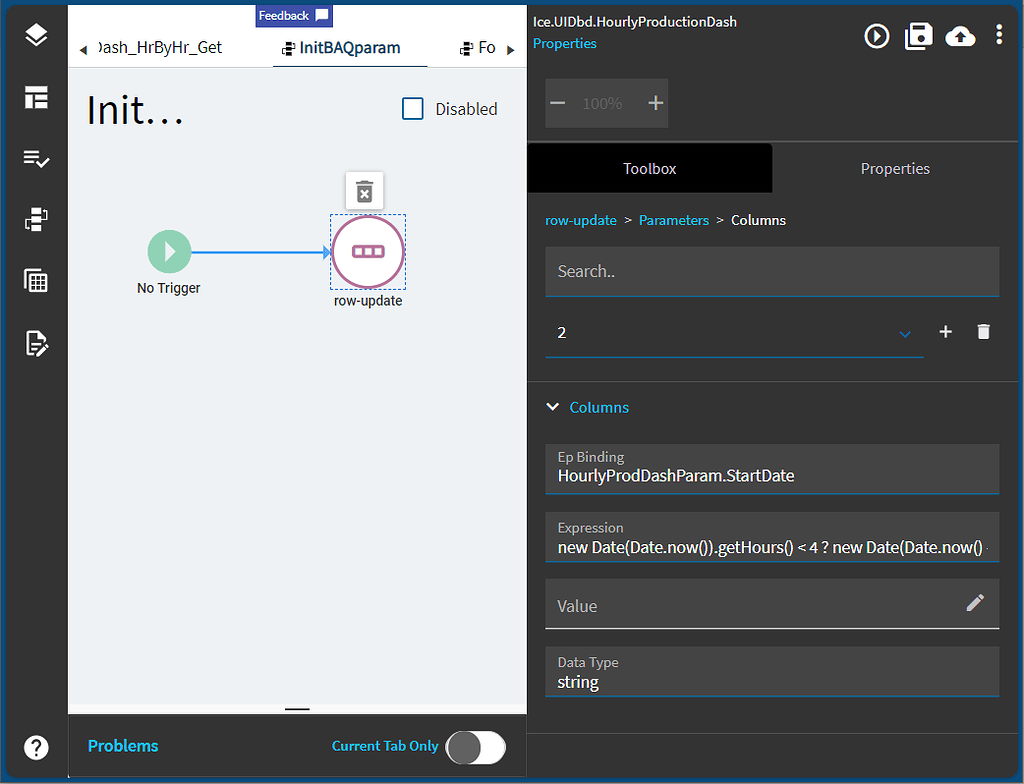Open the Data Flows sidebar icon
The width and height of the screenshot is (1024, 784).
pos(36,219)
